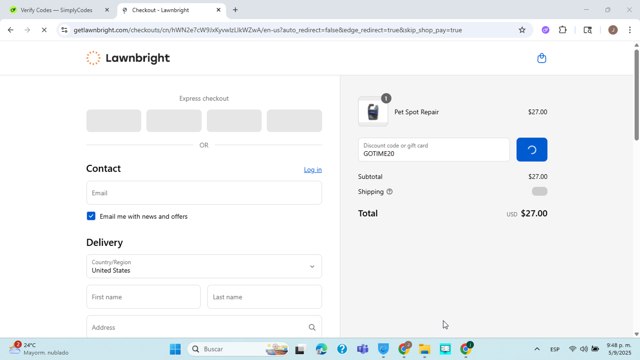Click the ESP language indicator
This screenshot has width=640, height=360.
[x=554, y=349]
